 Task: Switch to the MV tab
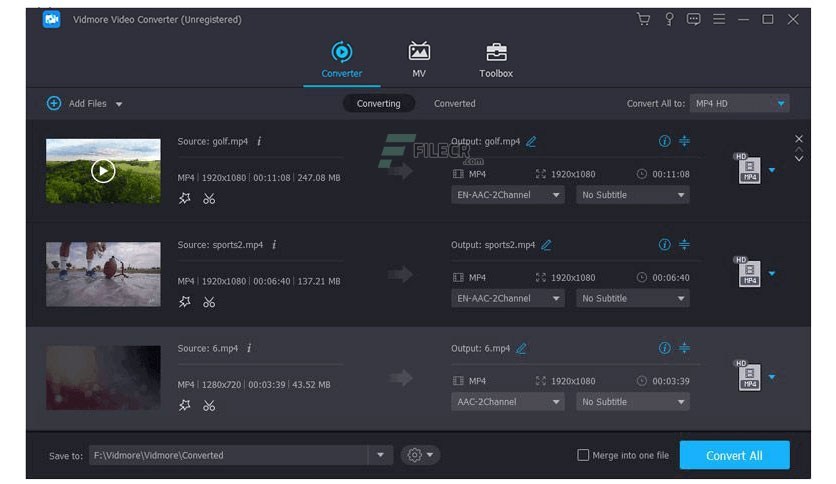[x=419, y=60]
